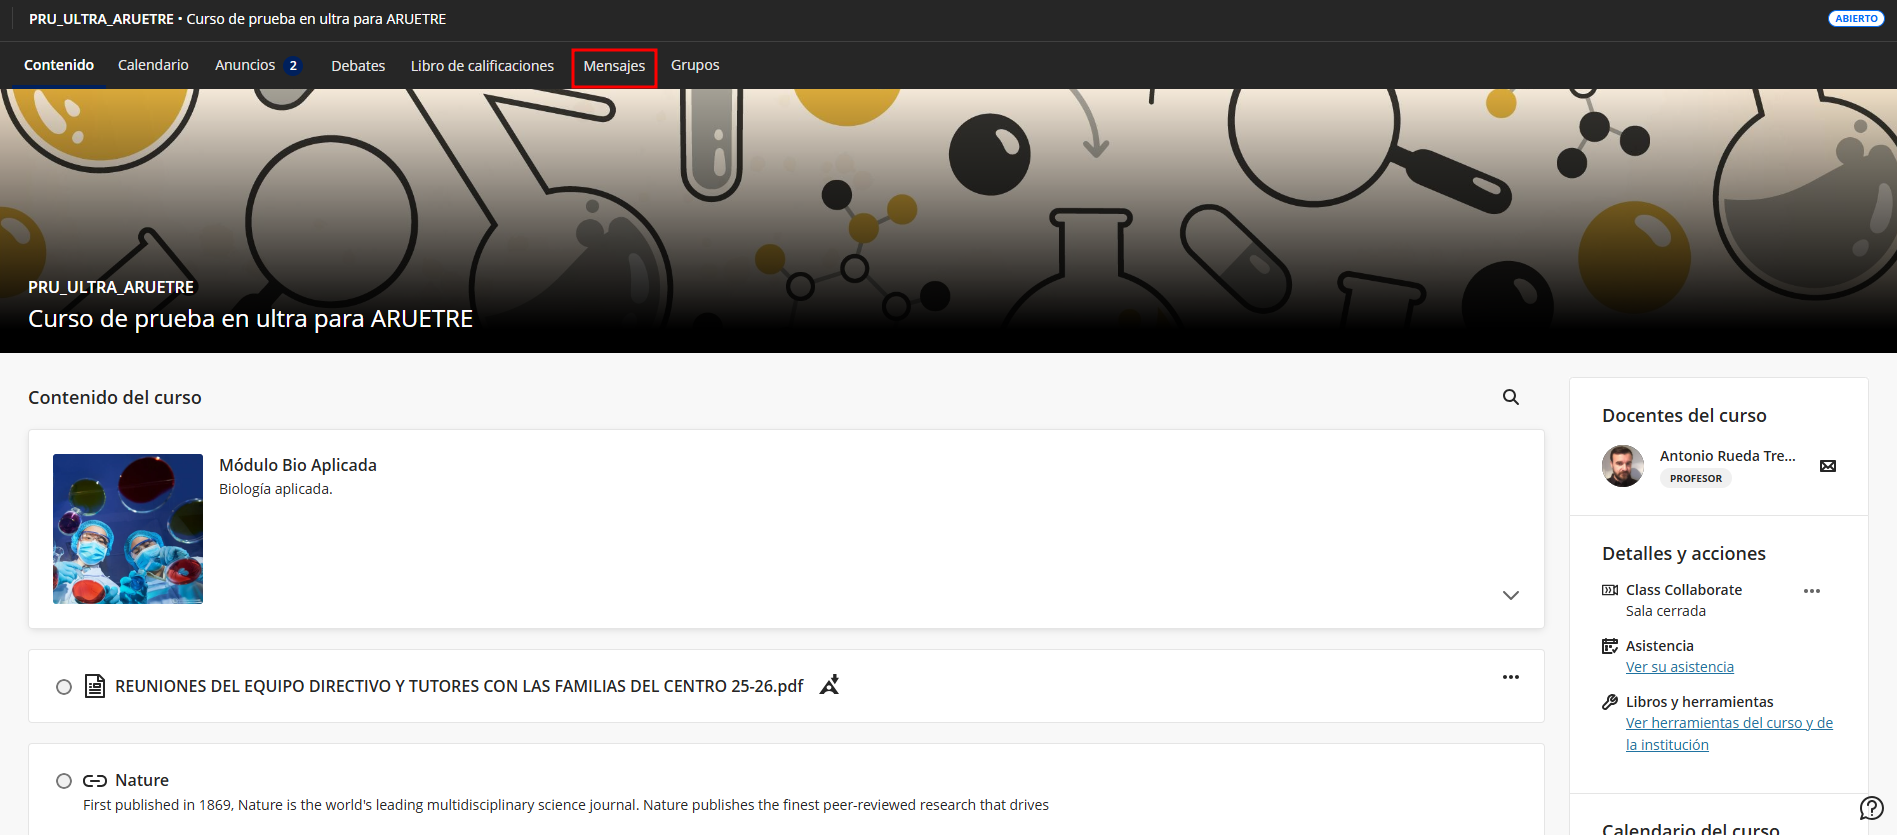Open Ver herramientas del curso link

(1728, 723)
